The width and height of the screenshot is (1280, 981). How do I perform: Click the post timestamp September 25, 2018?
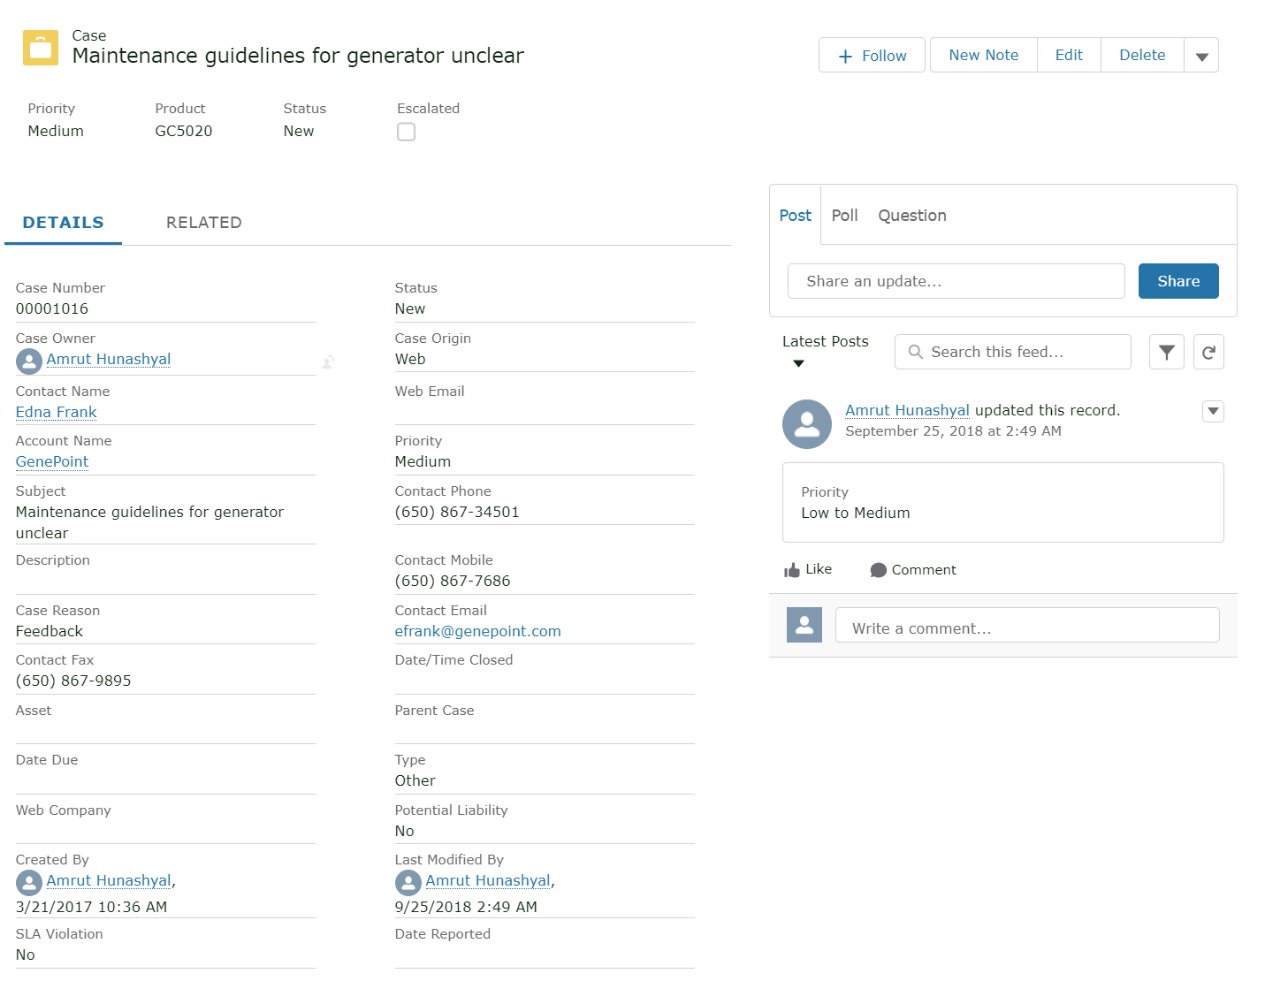click(x=953, y=431)
